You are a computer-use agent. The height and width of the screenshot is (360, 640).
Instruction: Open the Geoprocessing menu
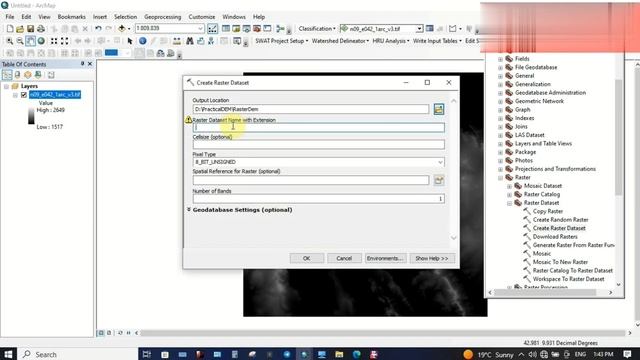162,17
